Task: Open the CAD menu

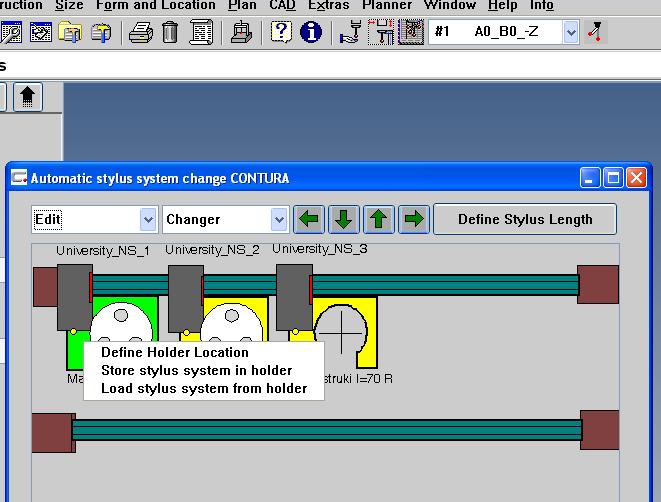Action: (x=282, y=5)
